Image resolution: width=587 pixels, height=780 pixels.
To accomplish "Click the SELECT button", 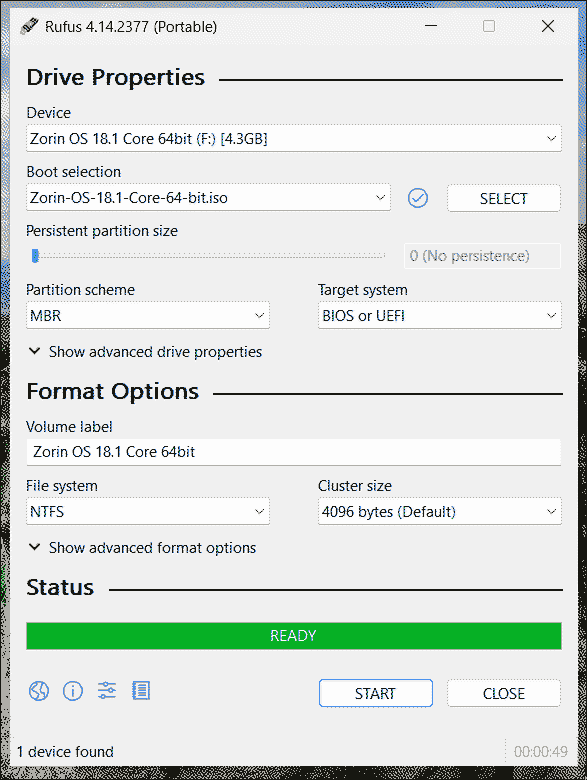I will 503,198.
